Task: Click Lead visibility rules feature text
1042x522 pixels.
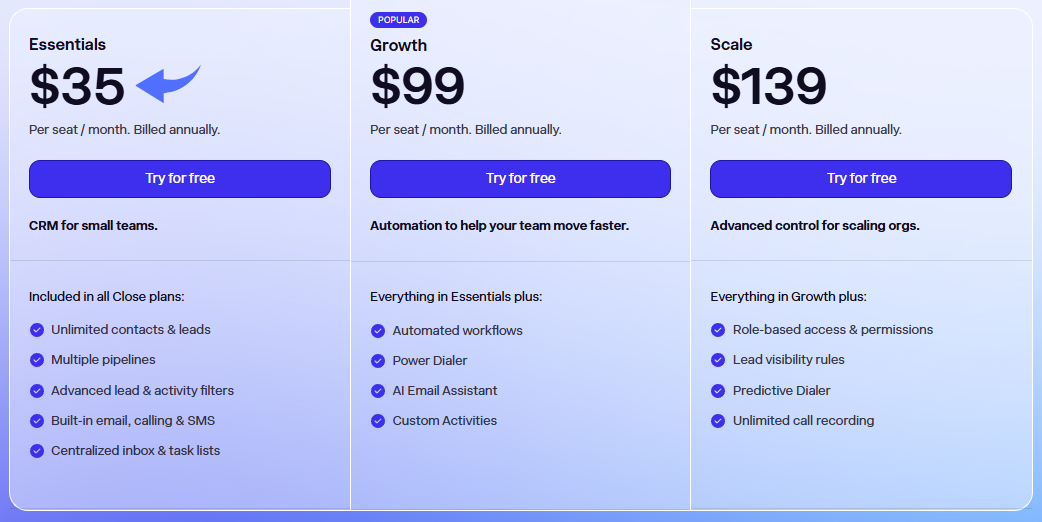Action: pos(788,359)
